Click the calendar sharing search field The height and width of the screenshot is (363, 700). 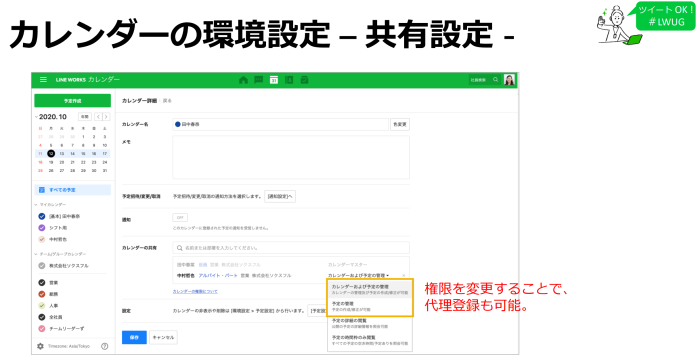click(x=291, y=248)
